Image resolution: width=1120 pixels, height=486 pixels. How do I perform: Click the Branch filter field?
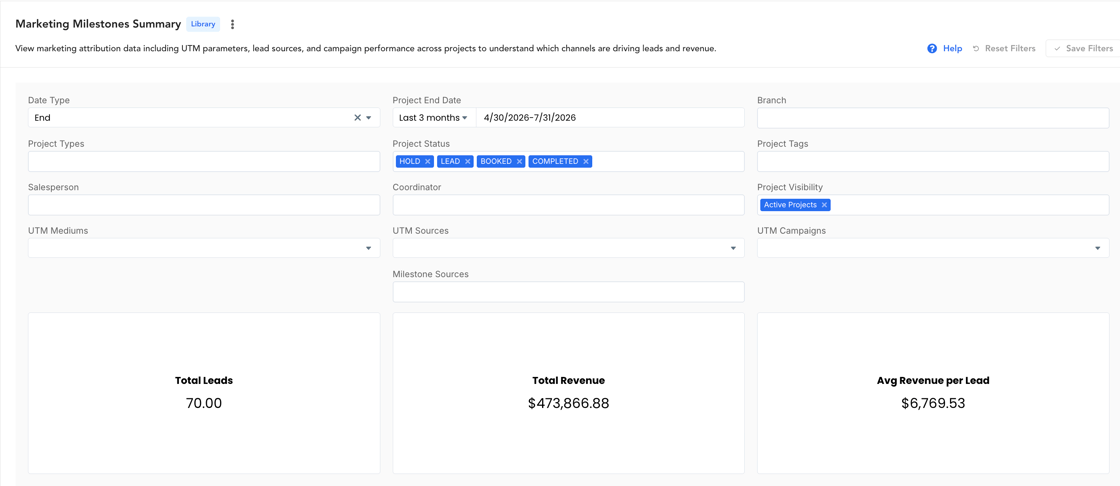click(x=933, y=118)
